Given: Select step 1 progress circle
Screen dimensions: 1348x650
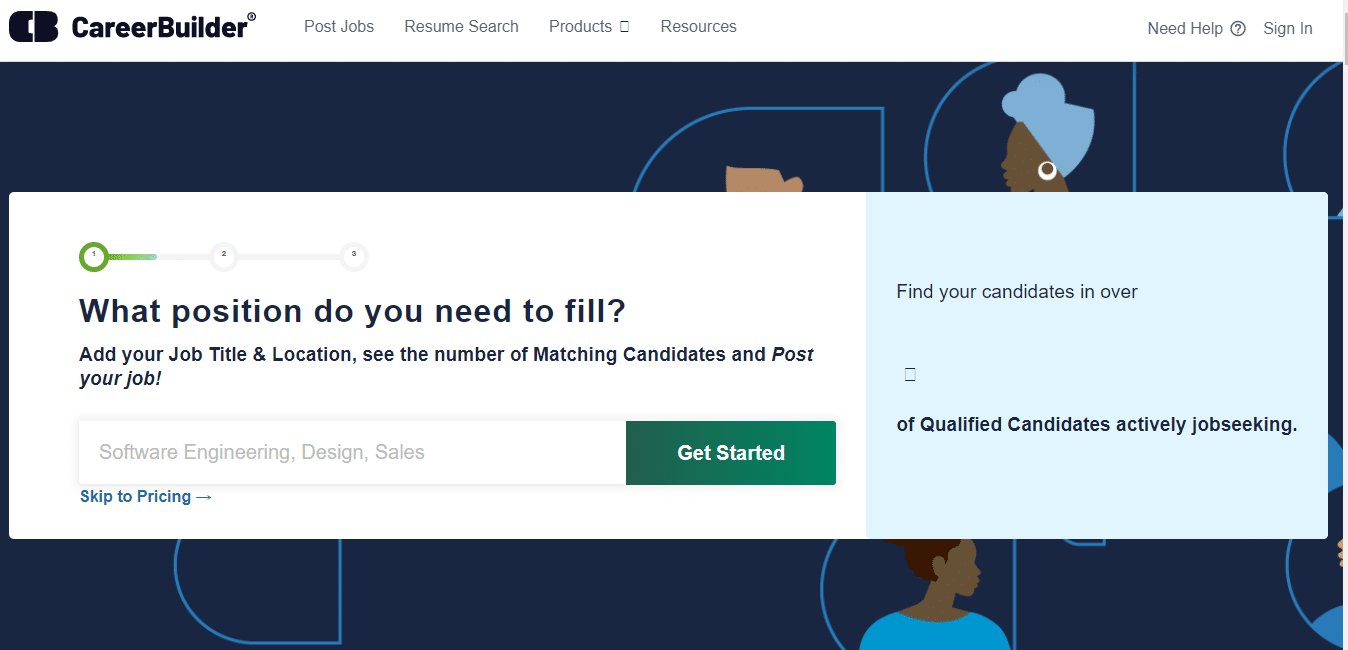Looking at the screenshot, I should click(x=94, y=256).
